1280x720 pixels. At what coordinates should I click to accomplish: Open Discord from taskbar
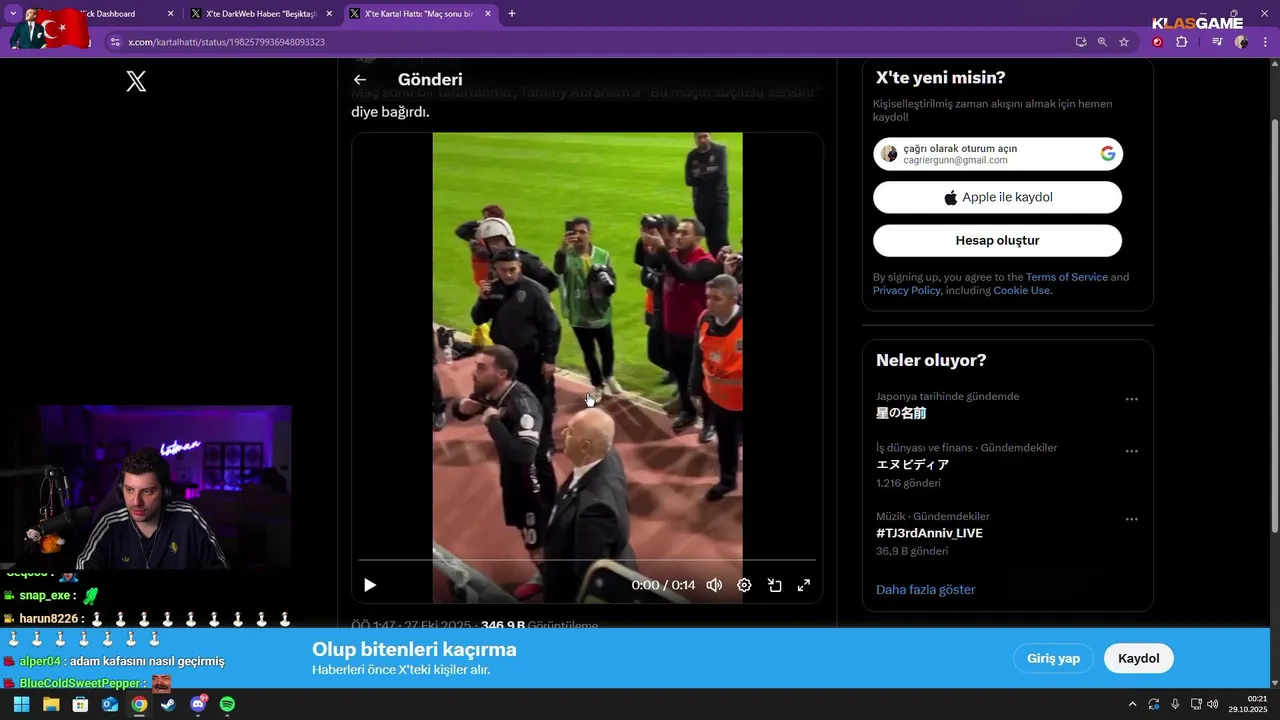(x=198, y=704)
